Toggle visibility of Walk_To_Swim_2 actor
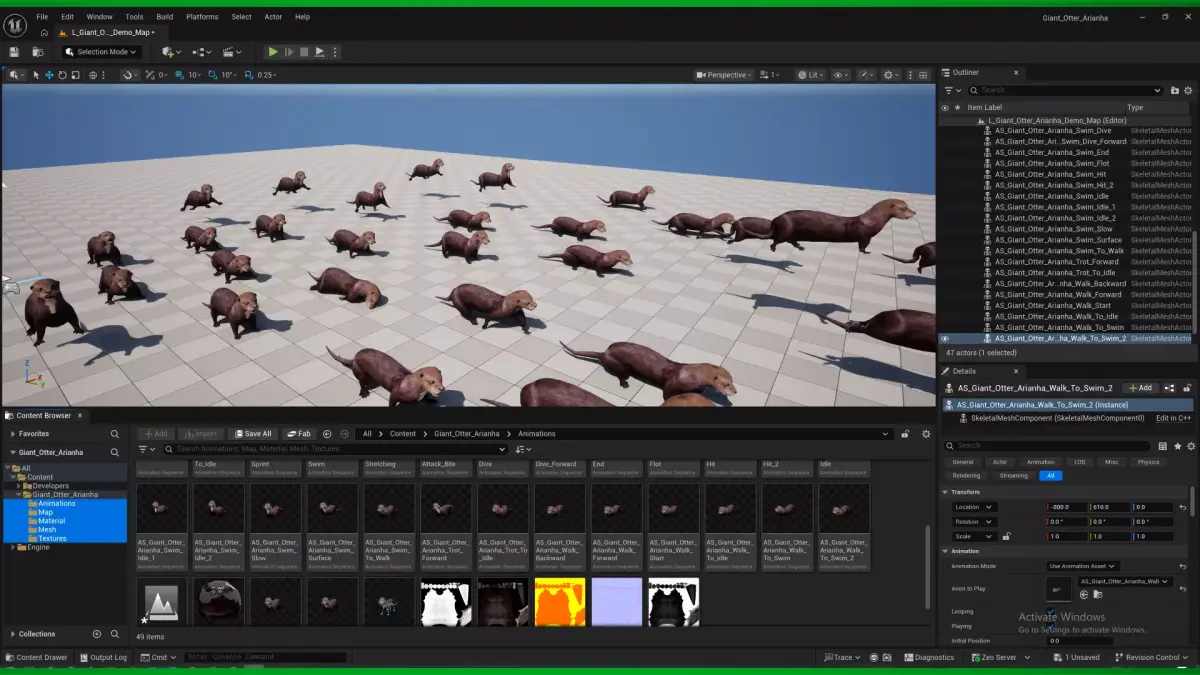The image size is (1200, 675). (x=945, y=338)
